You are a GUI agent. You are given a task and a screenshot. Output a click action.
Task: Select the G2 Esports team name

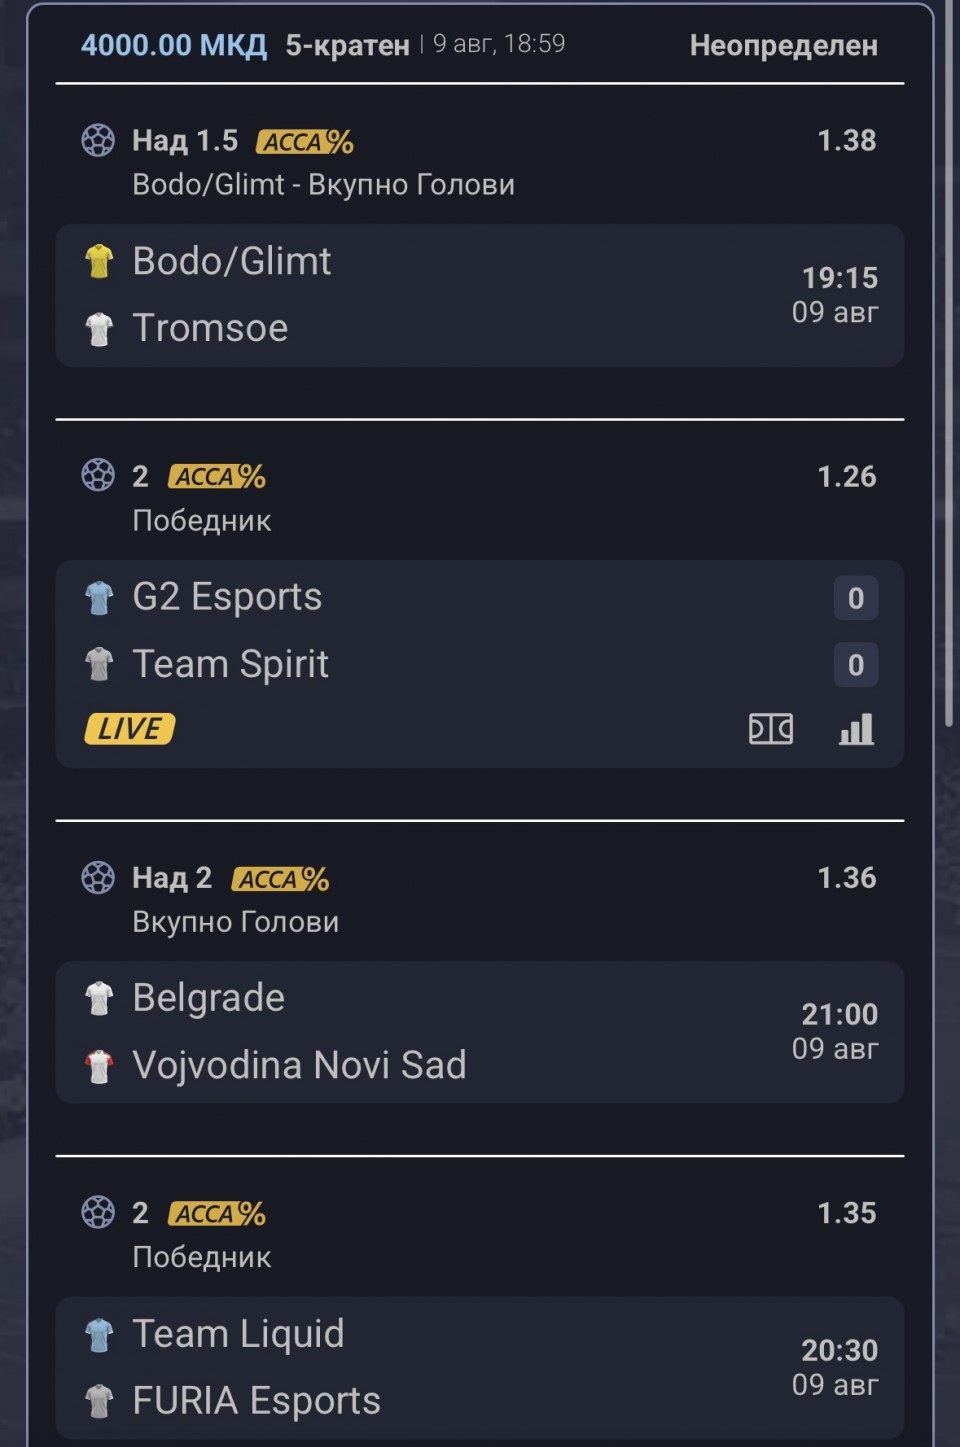(227, 597)
